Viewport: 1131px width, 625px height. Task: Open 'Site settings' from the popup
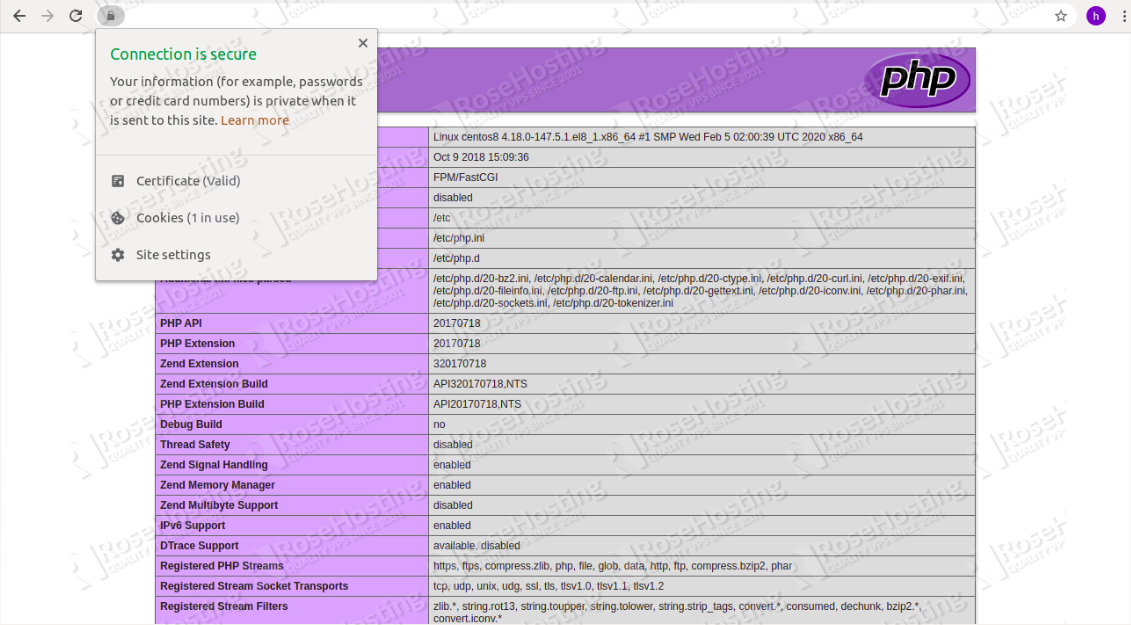click(173, 255)
